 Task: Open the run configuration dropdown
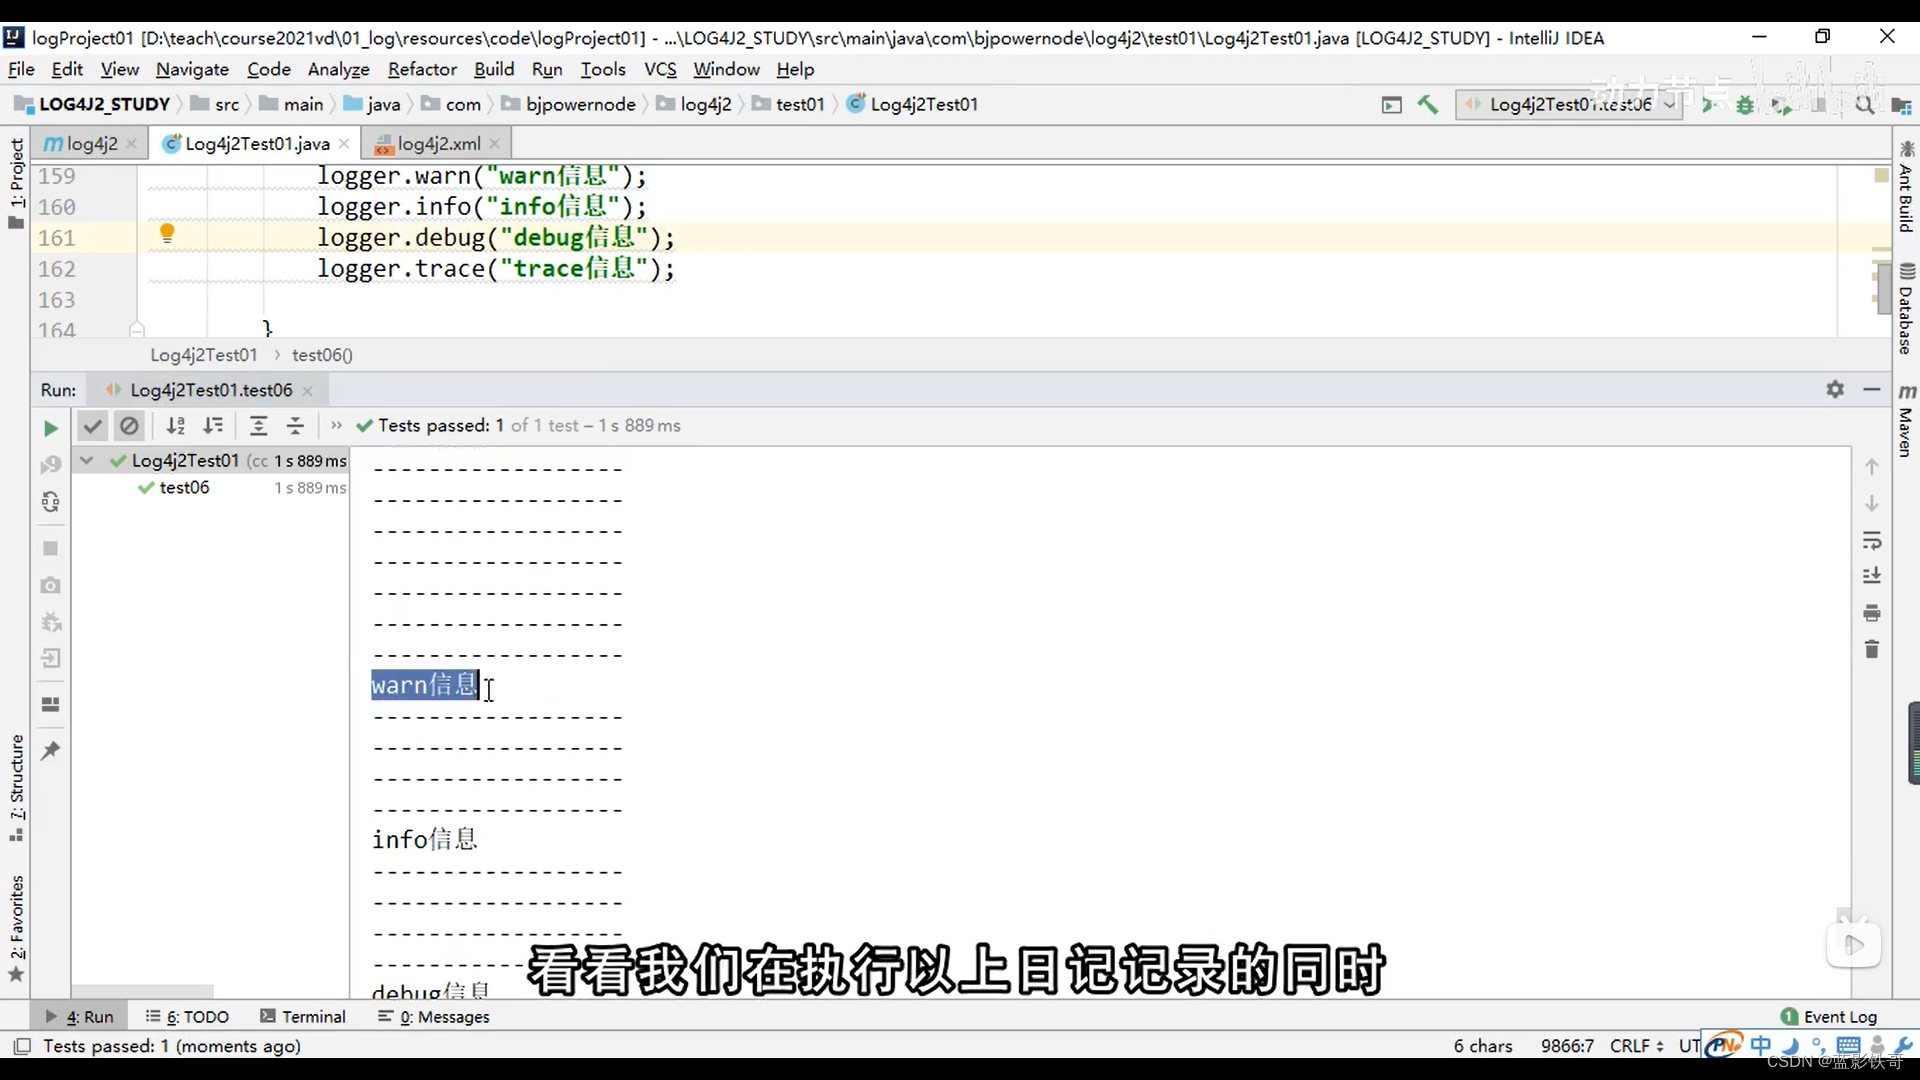tap(1569, 104)
